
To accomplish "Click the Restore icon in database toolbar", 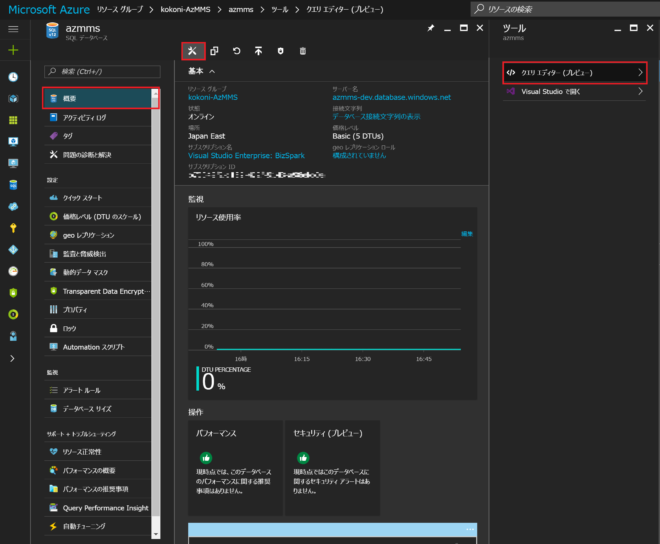I will tap(237, 50).
